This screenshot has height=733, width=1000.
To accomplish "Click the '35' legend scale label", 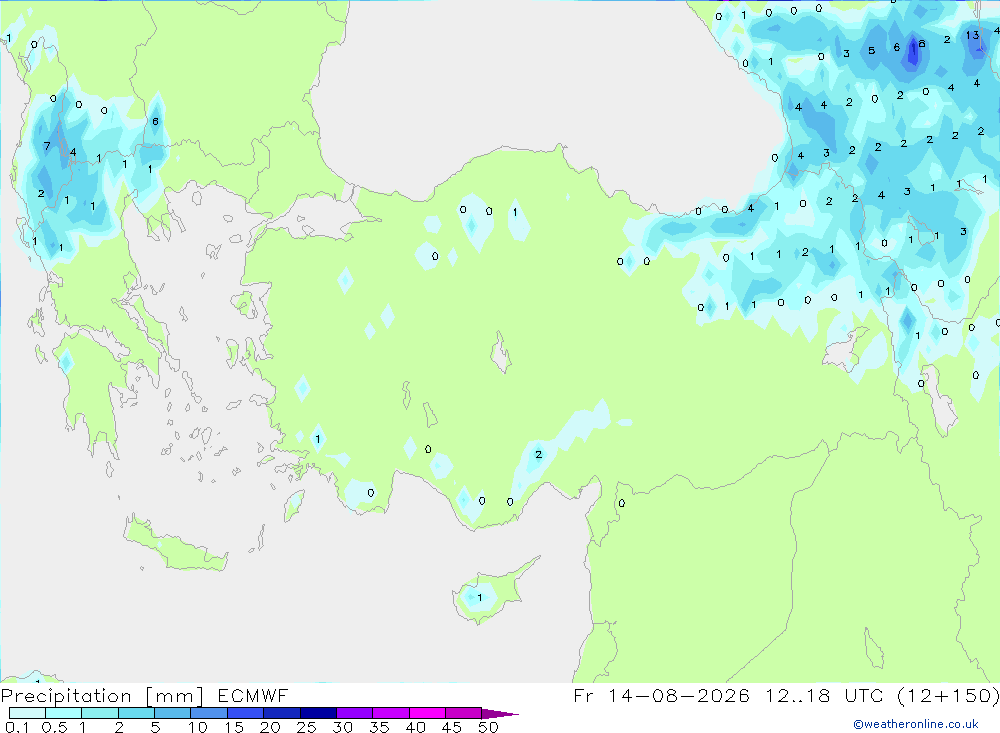I will [x=379, y=727].
